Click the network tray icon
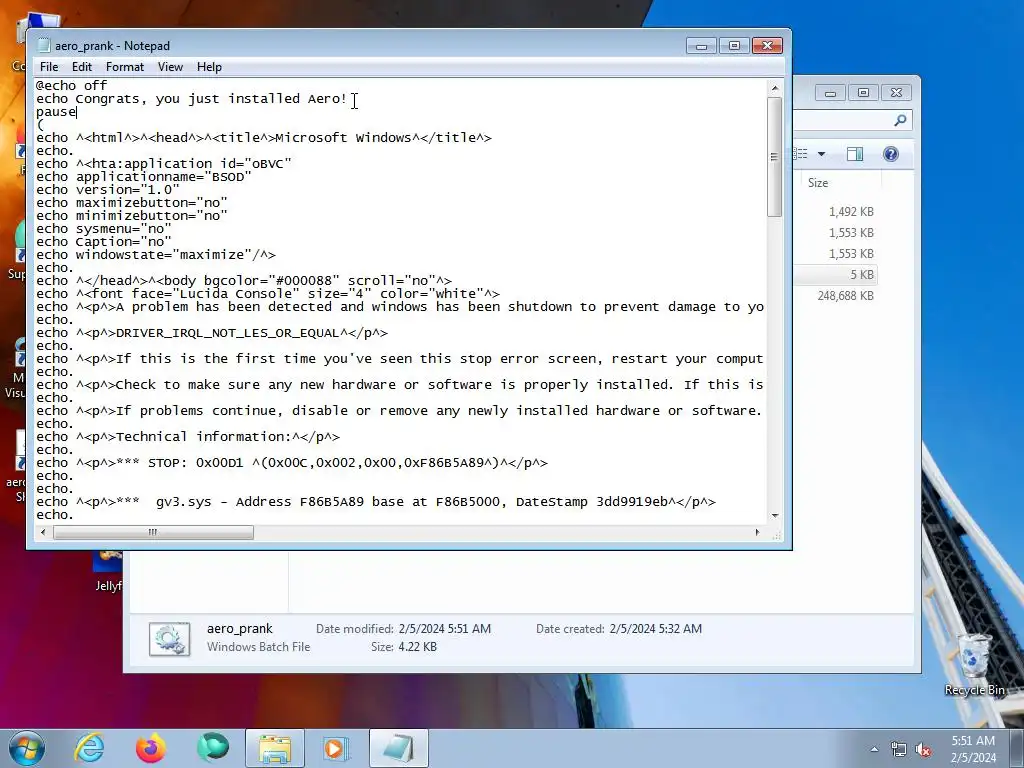 (899, 749)
